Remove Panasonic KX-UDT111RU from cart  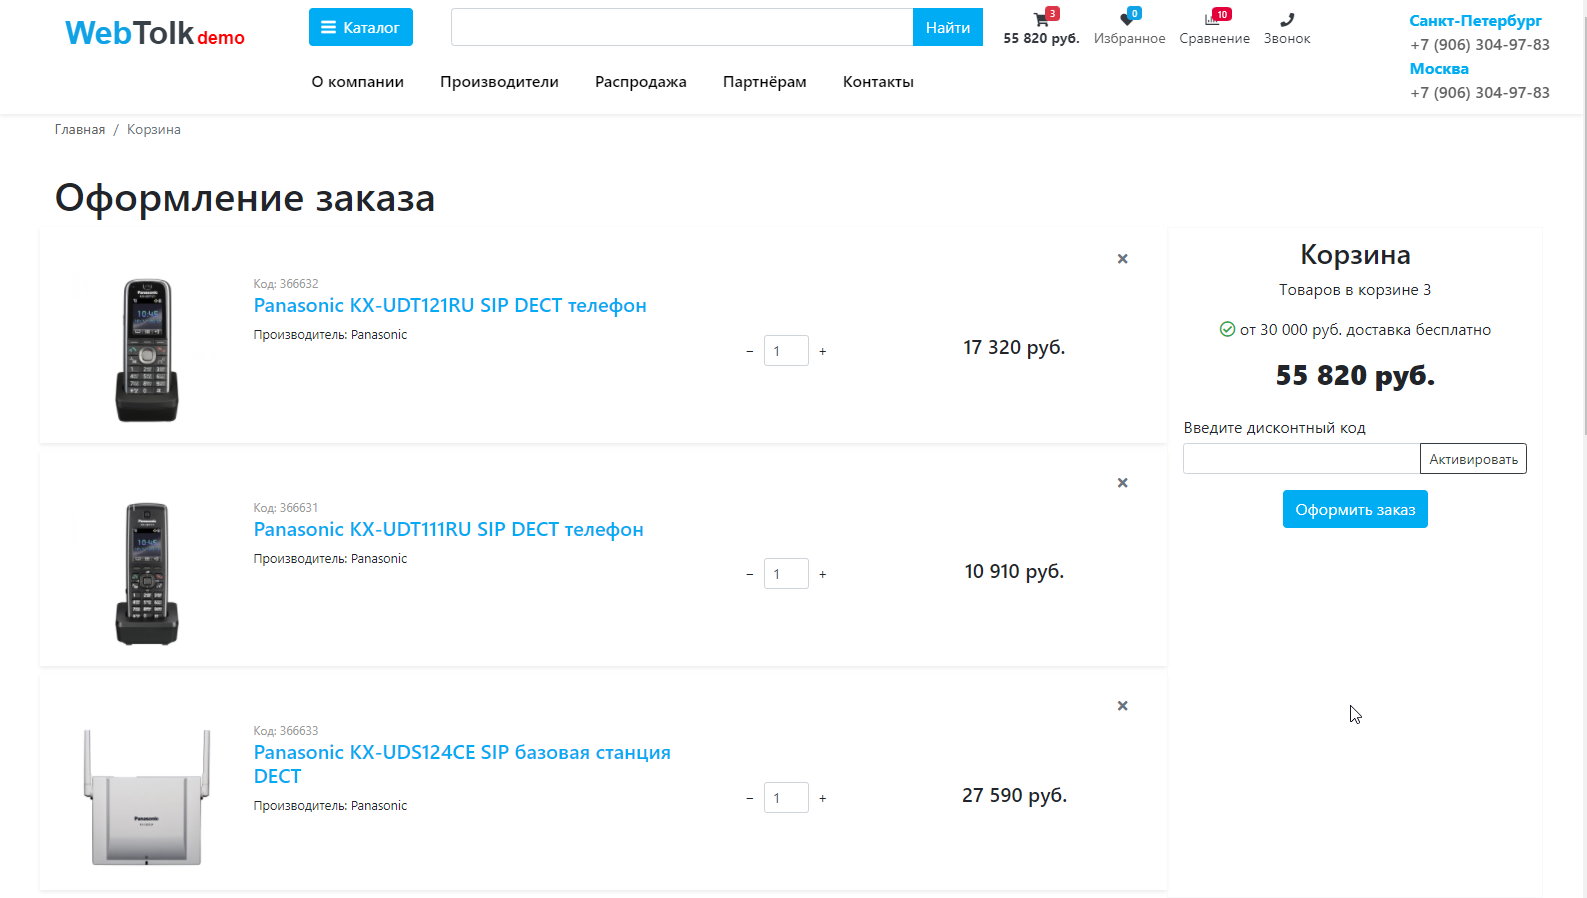tap(1122, 483)
